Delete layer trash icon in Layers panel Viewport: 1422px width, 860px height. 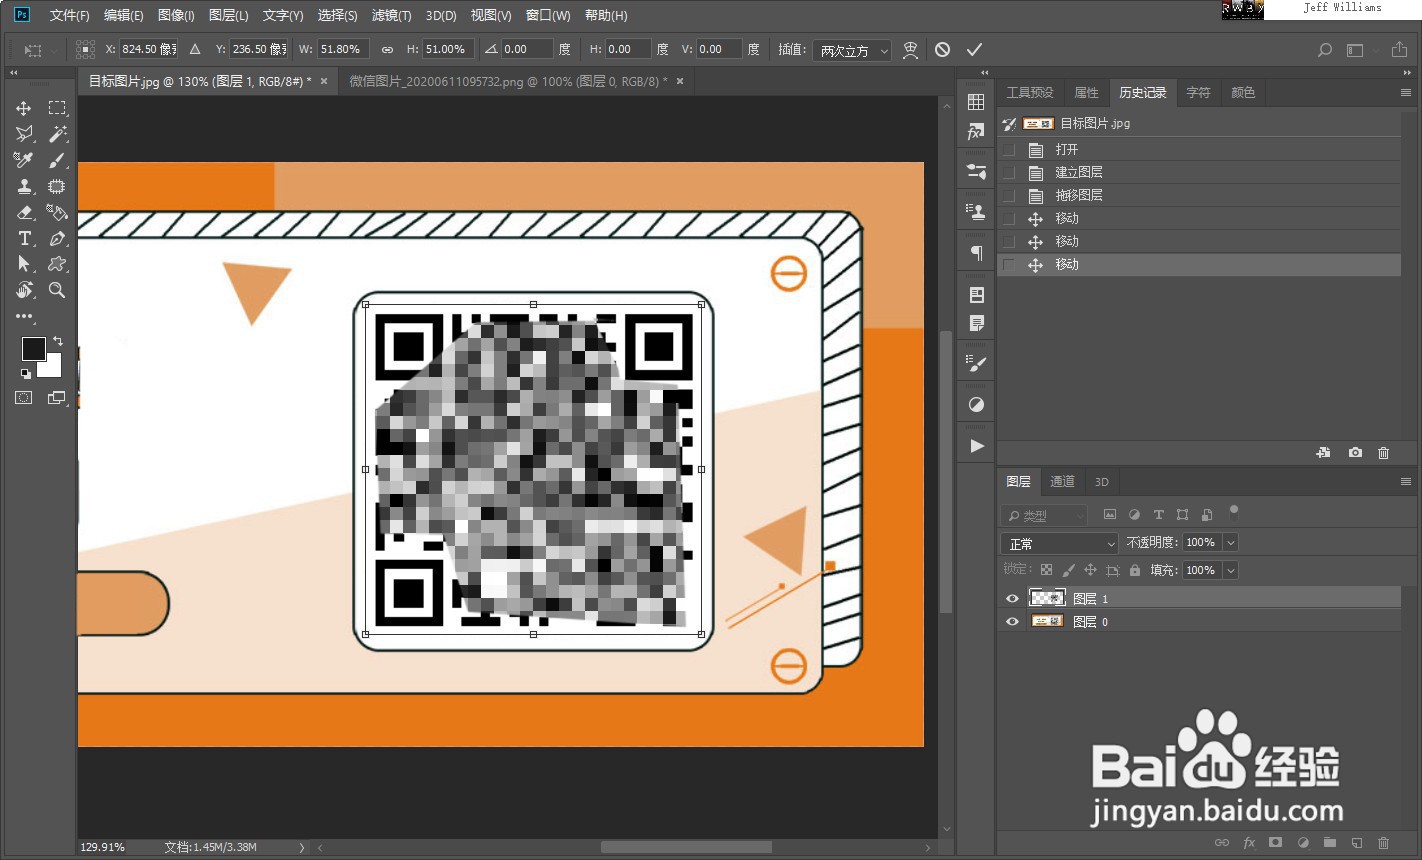[1383, 843]
